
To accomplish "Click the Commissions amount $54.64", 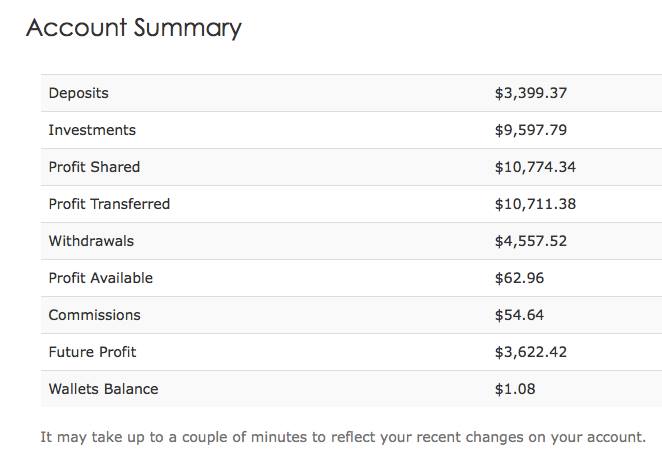I will click(x=519, y=315).
